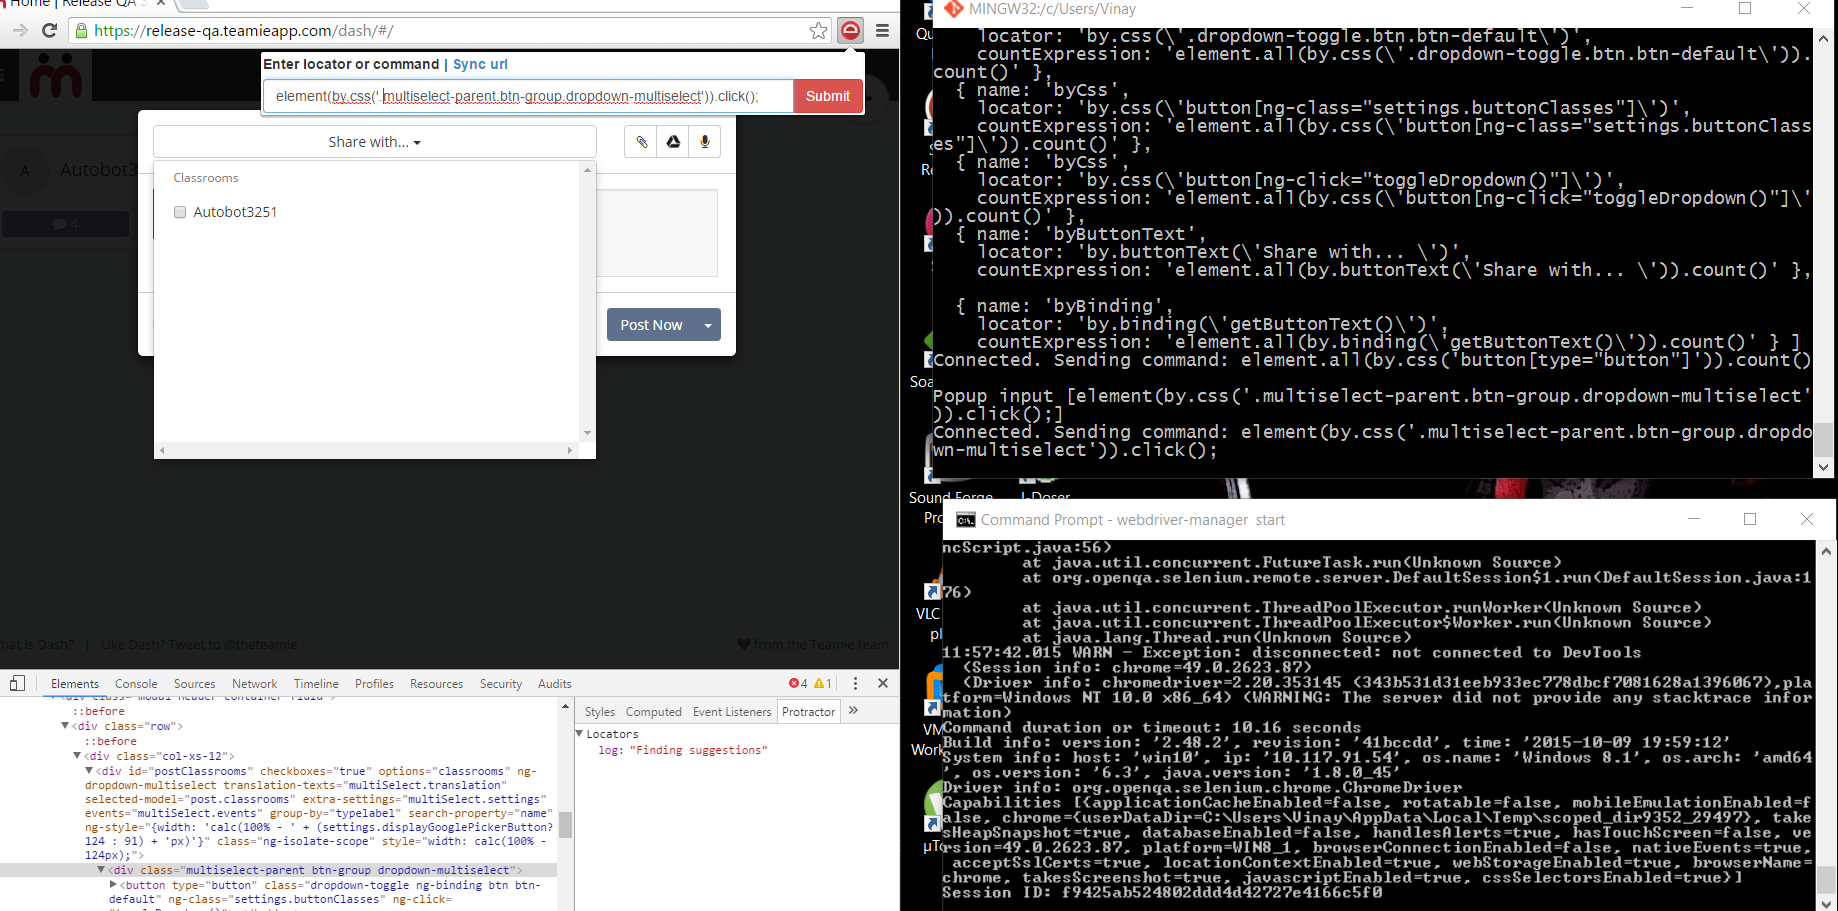Collapse the Locators section triangle
The width and height of the screenshot is (1838, 911).
[580, 734]
